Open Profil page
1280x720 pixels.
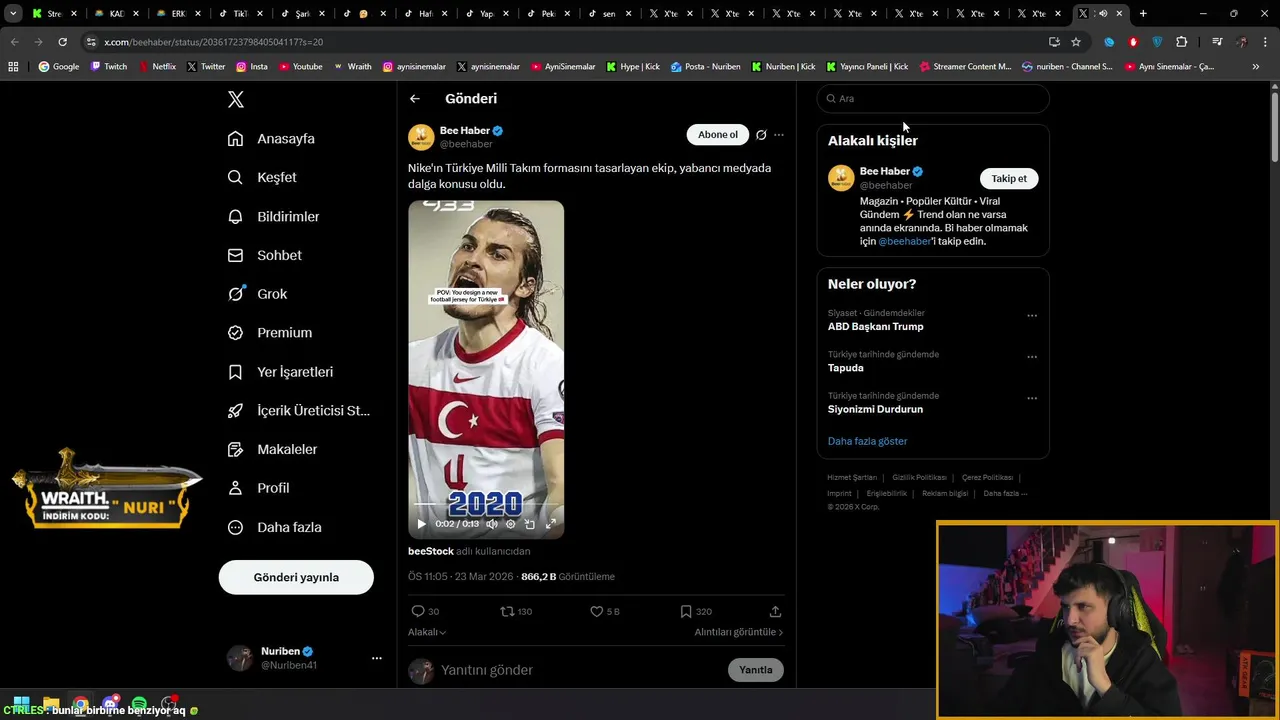point(258,488)
